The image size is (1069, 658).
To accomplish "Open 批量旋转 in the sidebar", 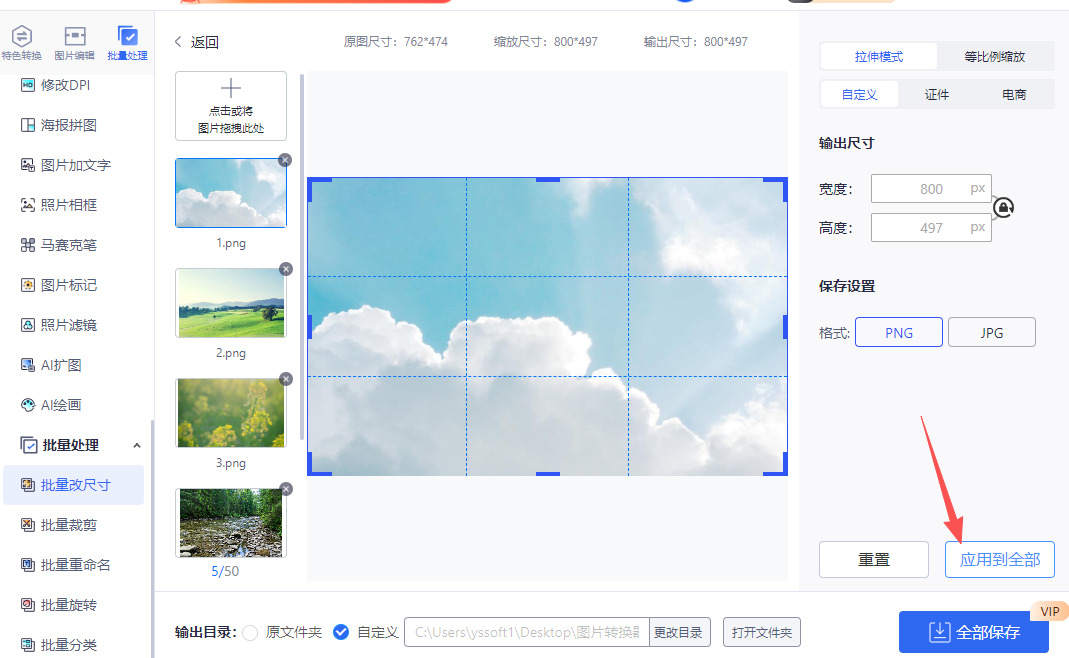I will pos(59,605).
